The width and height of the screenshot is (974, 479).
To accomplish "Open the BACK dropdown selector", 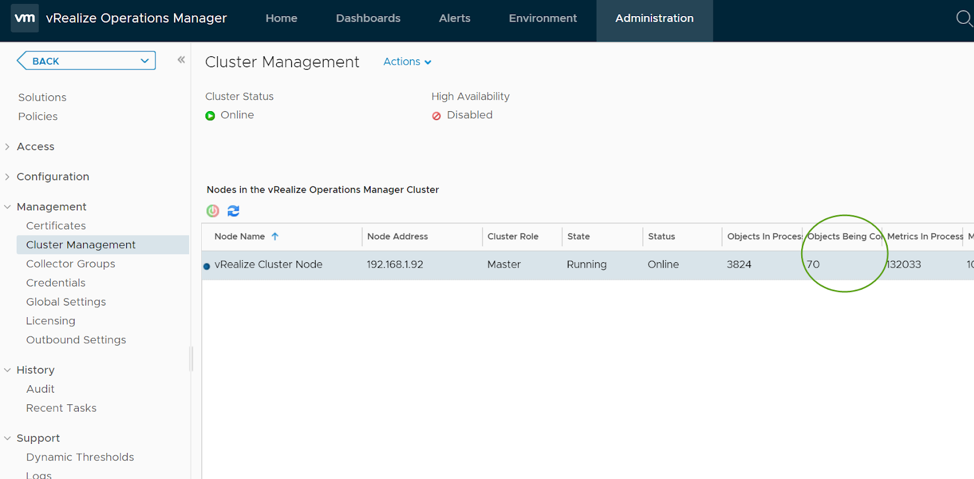I will tap(86, 61).
